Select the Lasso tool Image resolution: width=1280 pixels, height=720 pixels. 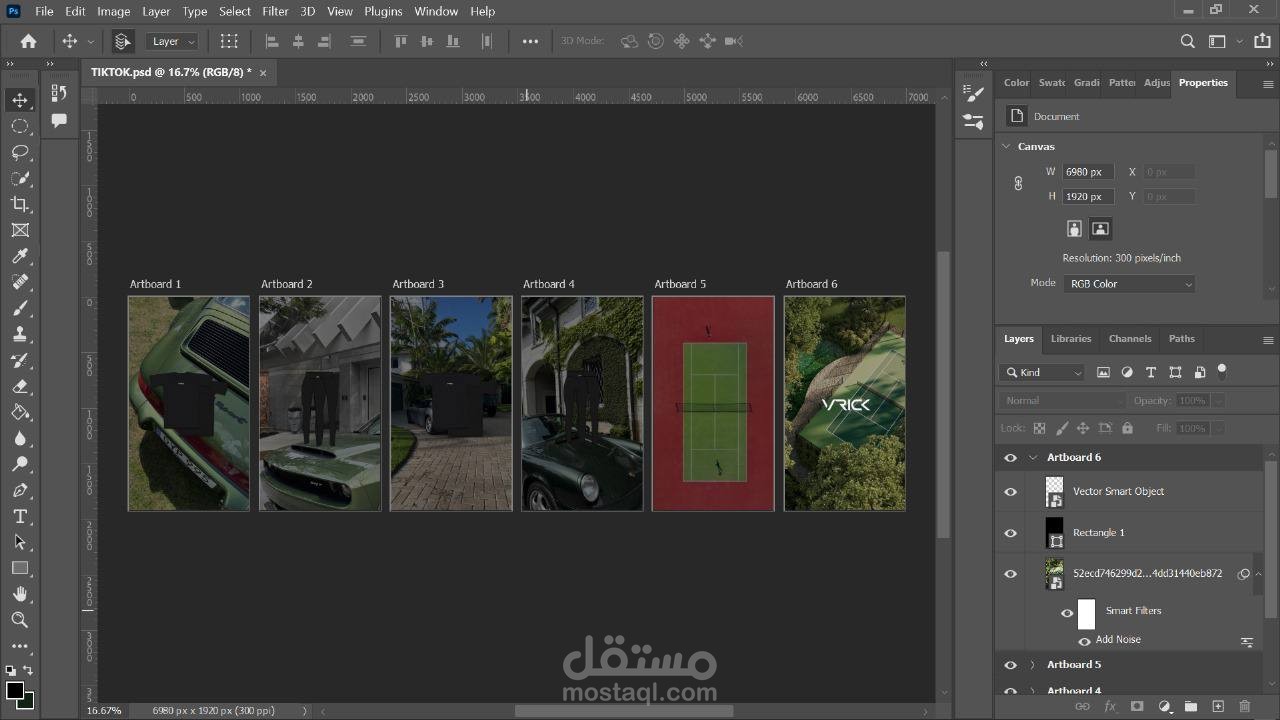(x=19, y=152)
